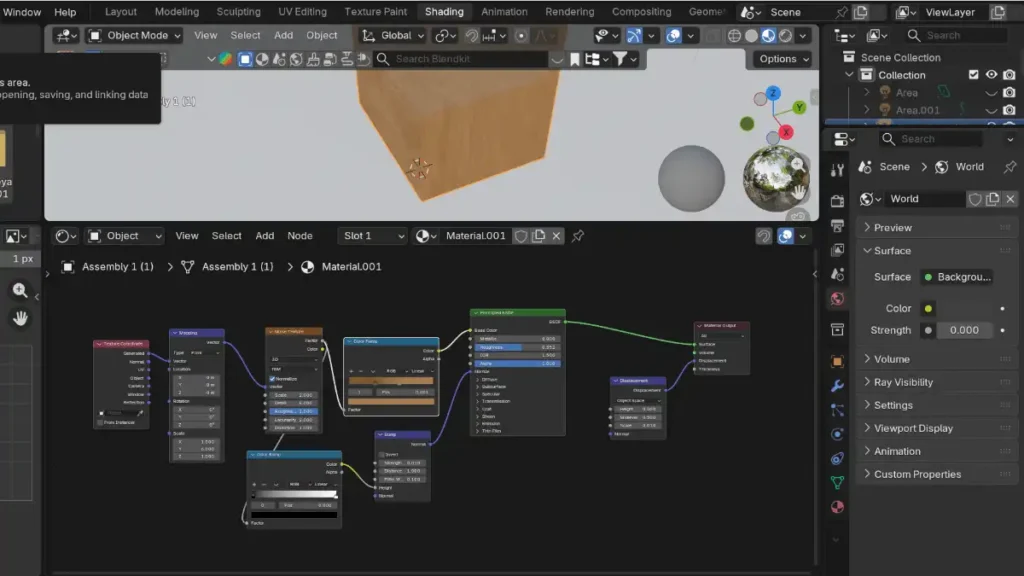The width and height of the screenshot is (1024, 576).
Task: Select the pan hand tool in the side toolbar
Action: [x=20, y=318]
